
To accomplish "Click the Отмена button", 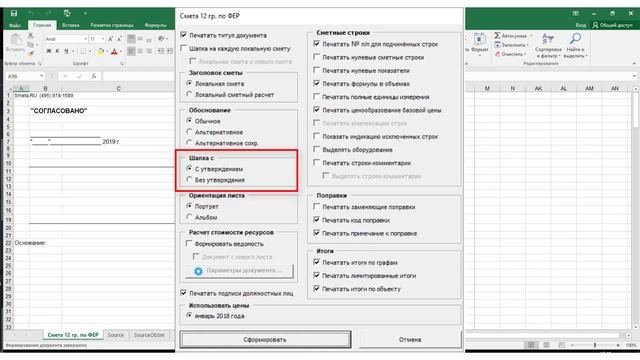I will 410,340.
